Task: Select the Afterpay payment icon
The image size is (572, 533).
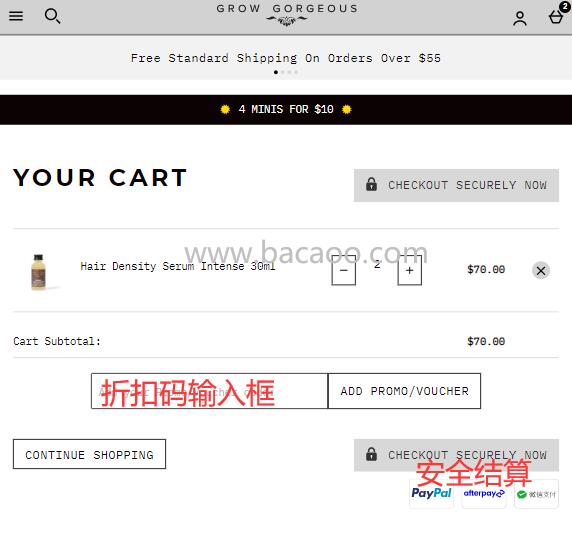Action: (484, 494)
